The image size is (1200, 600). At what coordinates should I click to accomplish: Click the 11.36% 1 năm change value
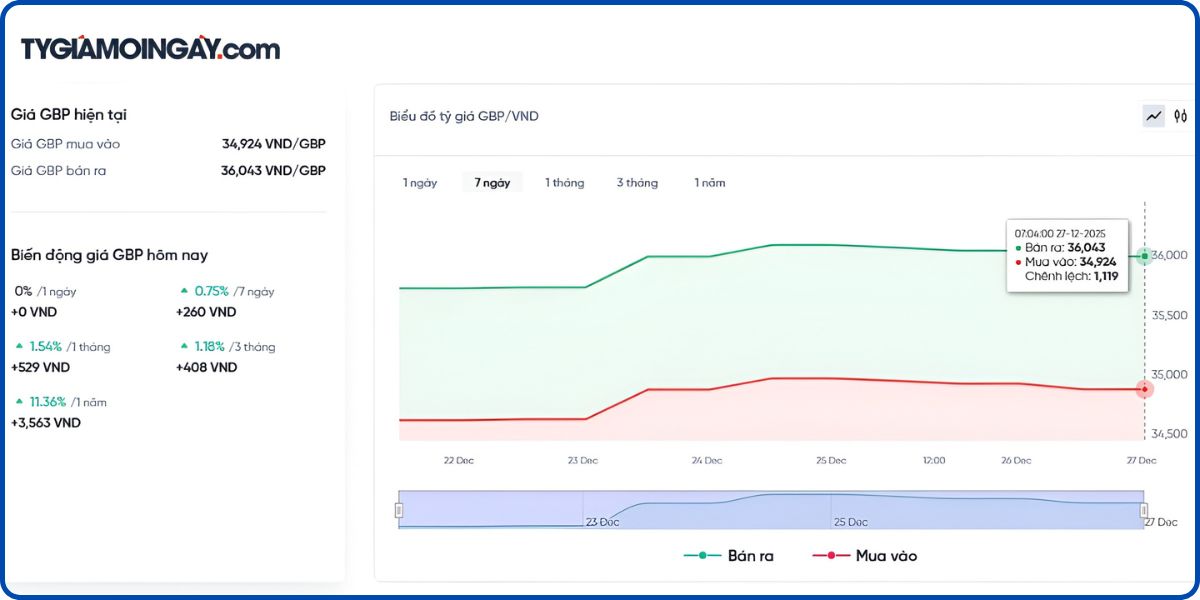click(47, 402)
